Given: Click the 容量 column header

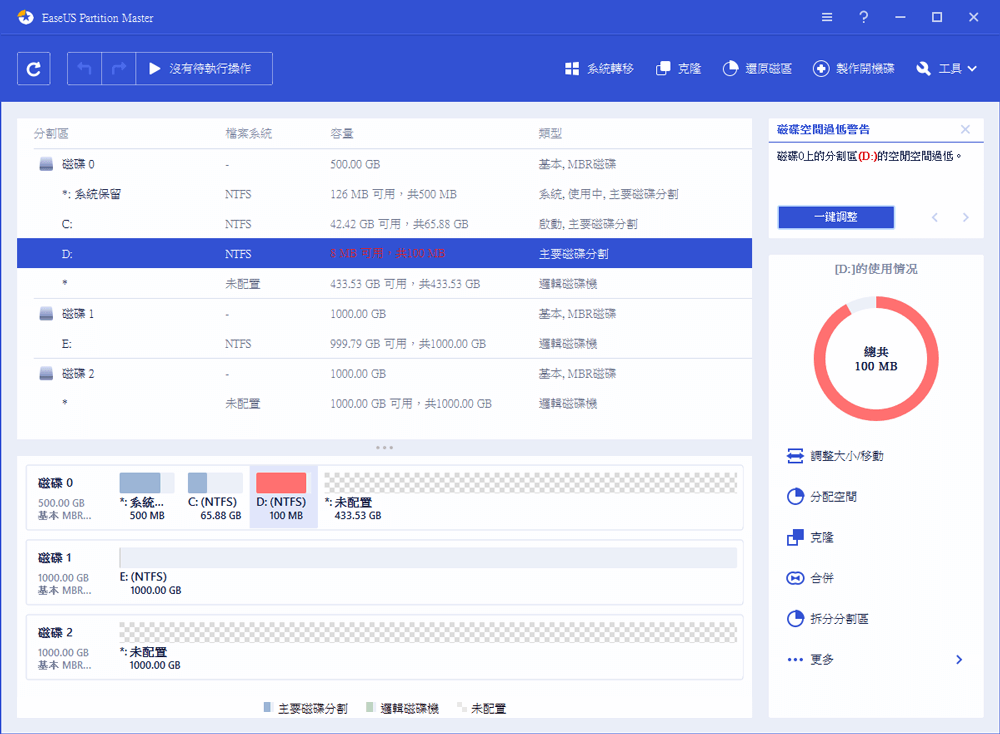Looking at the screenshot, I should point(342,133).
